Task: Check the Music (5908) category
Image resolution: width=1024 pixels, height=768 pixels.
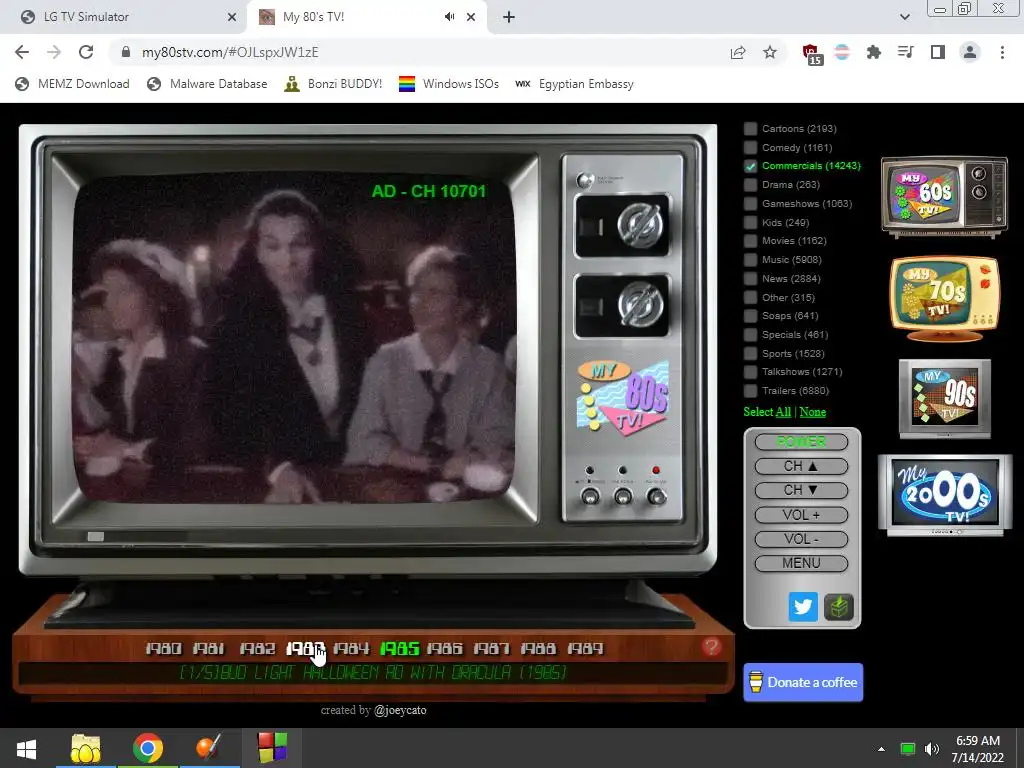Action: coord(751,260)
